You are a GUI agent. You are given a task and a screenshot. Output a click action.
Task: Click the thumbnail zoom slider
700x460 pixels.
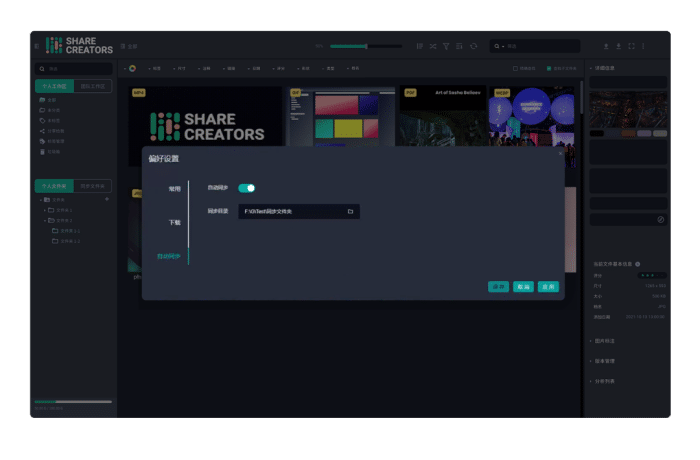coord(366,46)
